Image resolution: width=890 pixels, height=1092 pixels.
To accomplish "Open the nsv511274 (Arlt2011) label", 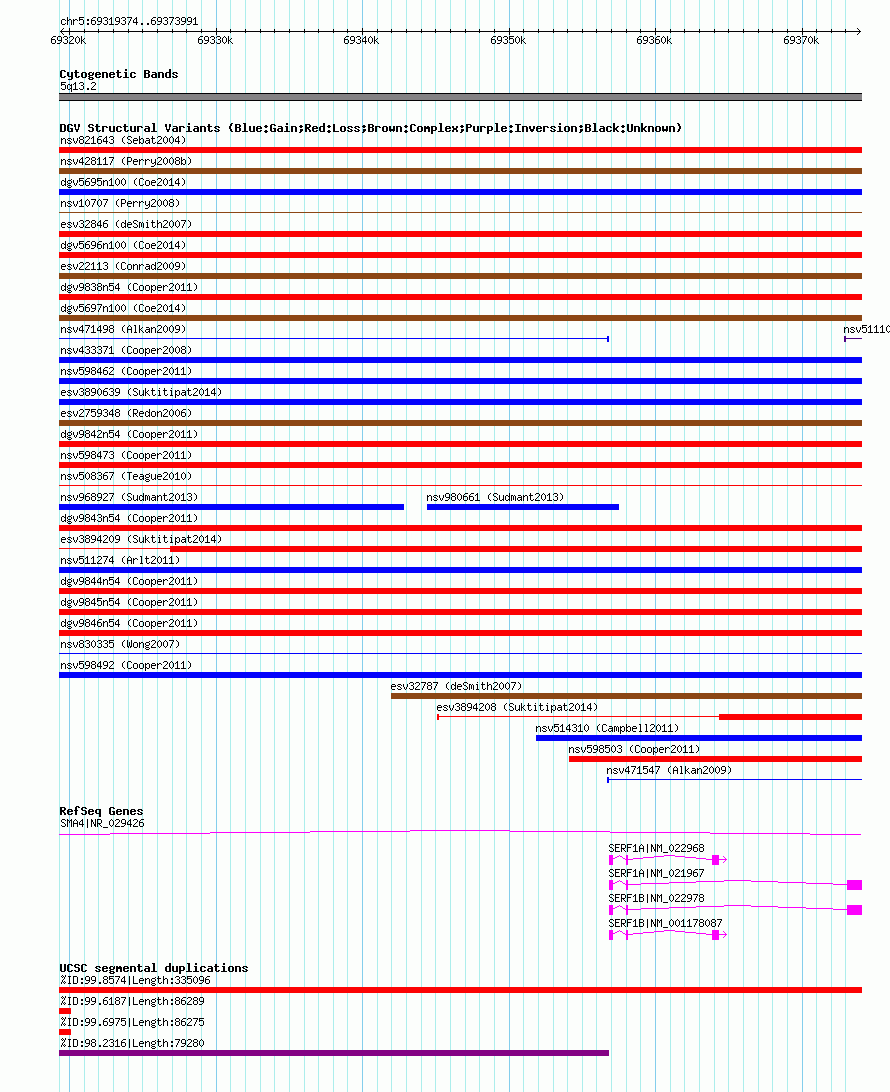I will pos(120,559).
